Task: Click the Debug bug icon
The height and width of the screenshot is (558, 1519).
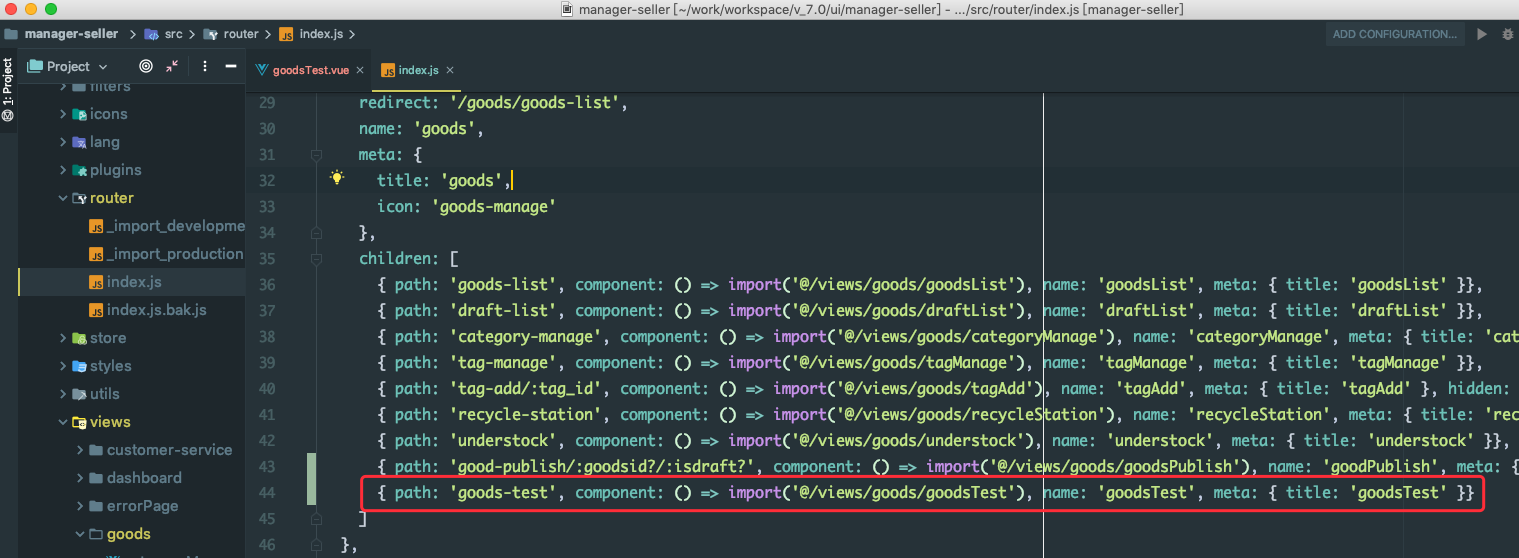Action: [1508, 34]
